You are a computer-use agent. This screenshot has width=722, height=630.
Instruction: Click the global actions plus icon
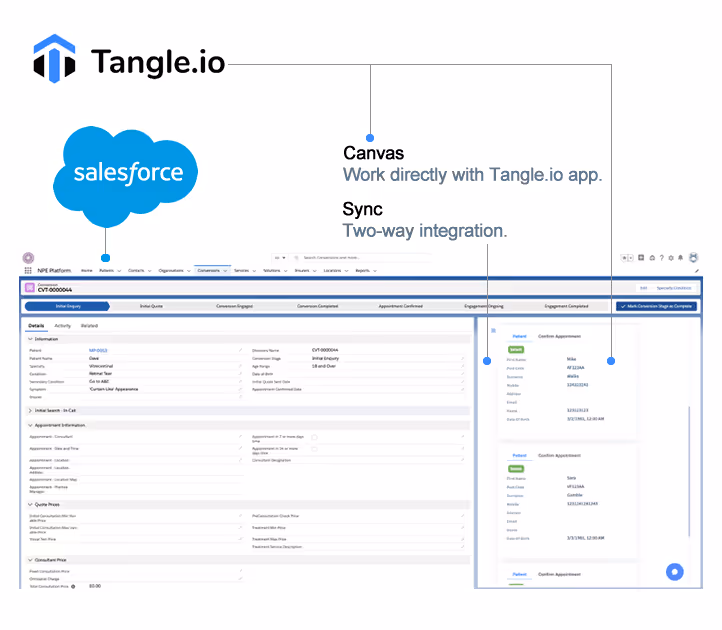[x=641, y=258]
